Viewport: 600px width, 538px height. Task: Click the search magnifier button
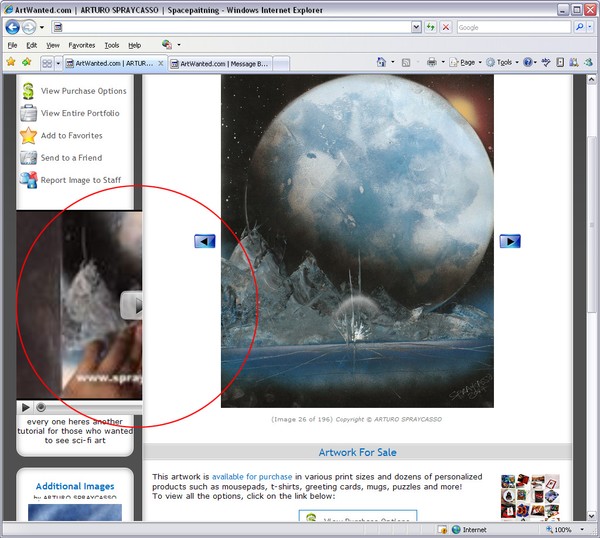(x=580, y=27)
